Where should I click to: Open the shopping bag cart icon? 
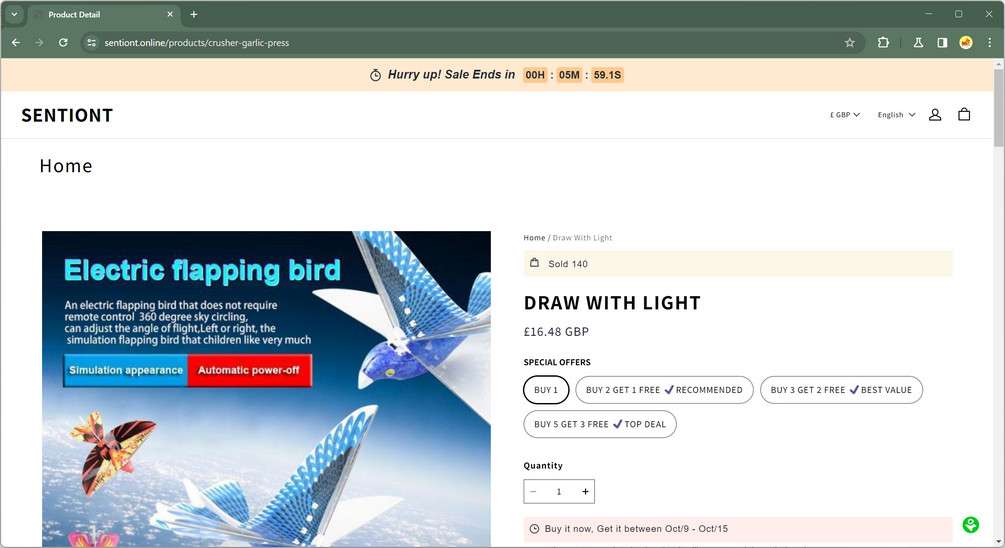[964, 115]
